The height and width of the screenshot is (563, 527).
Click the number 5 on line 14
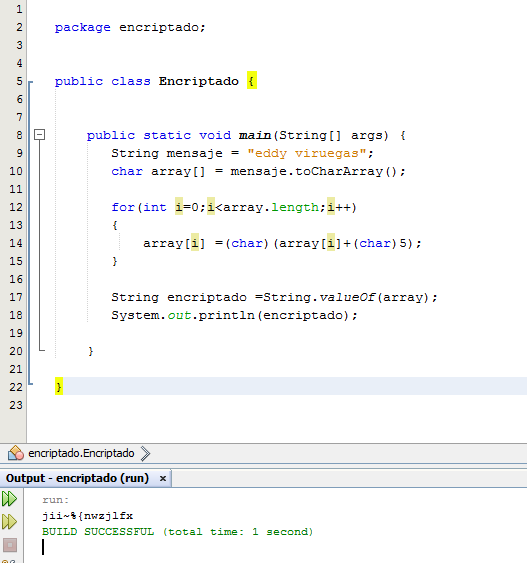[x=403, y=243]
